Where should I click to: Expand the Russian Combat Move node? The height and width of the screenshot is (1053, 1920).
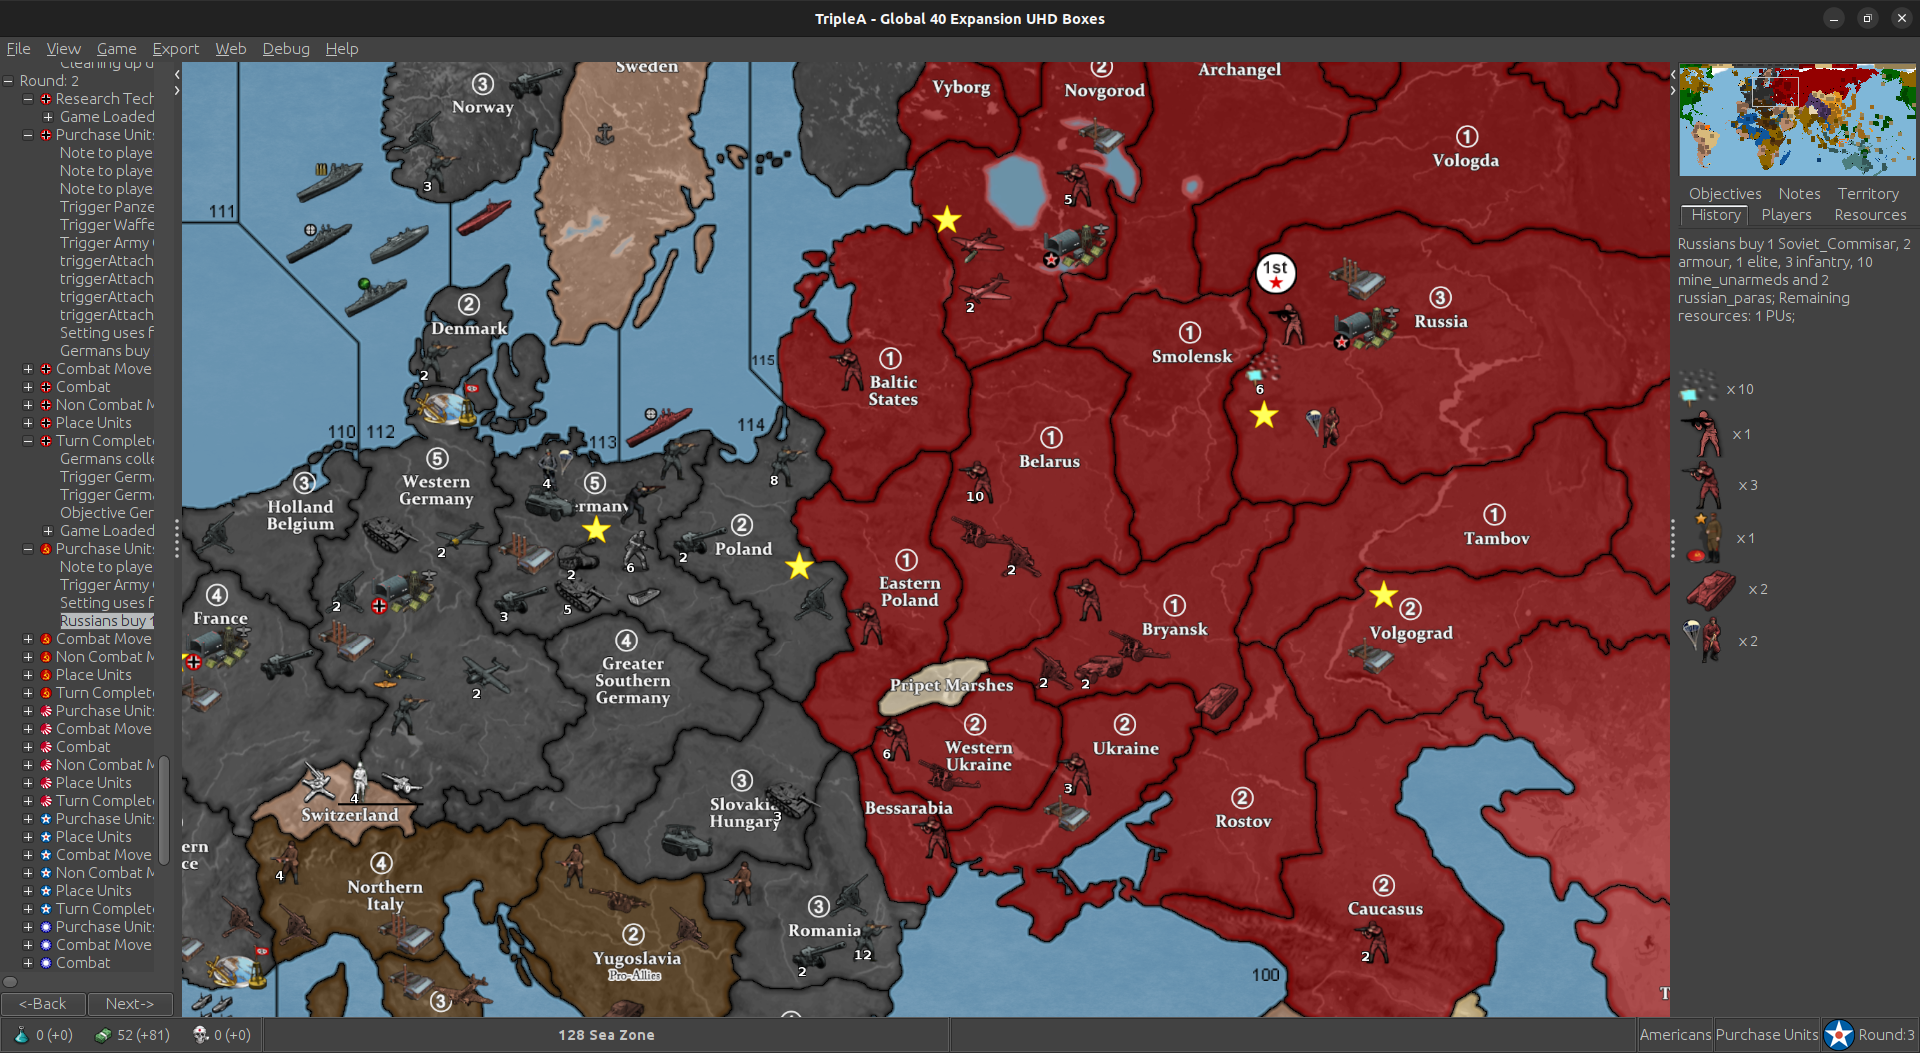coord(28,639)
